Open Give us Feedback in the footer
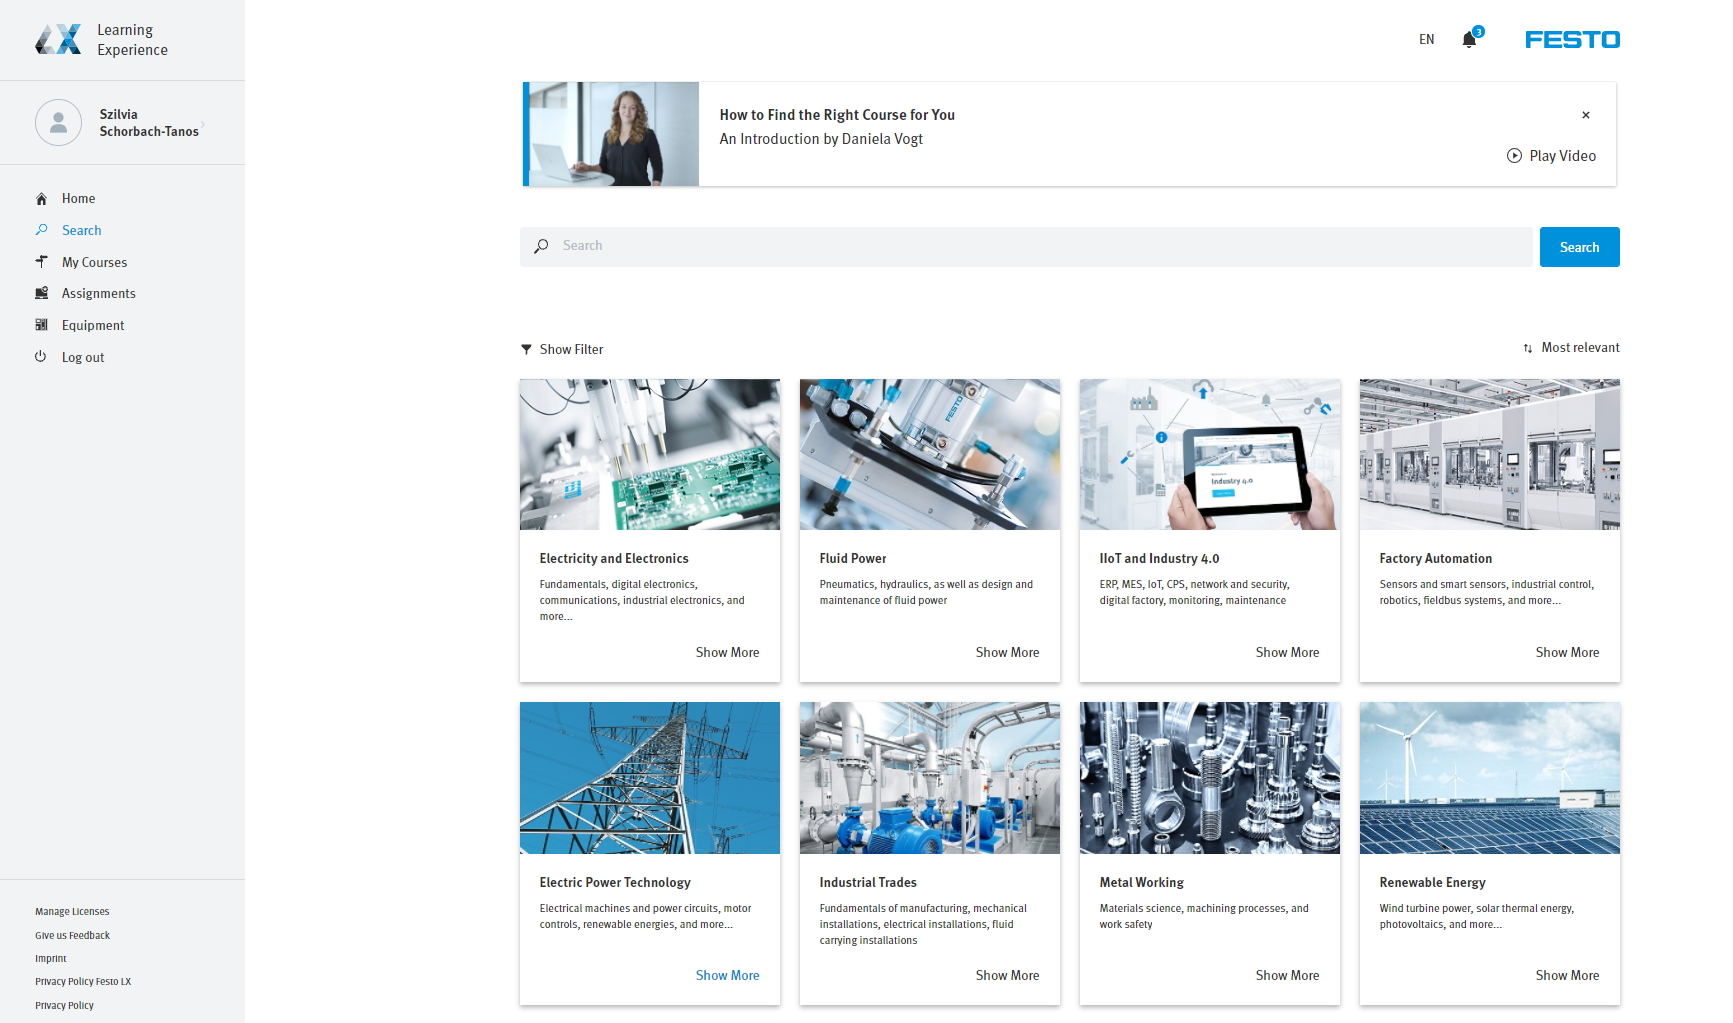1733x1023 pixels. [x=71, y=935]
